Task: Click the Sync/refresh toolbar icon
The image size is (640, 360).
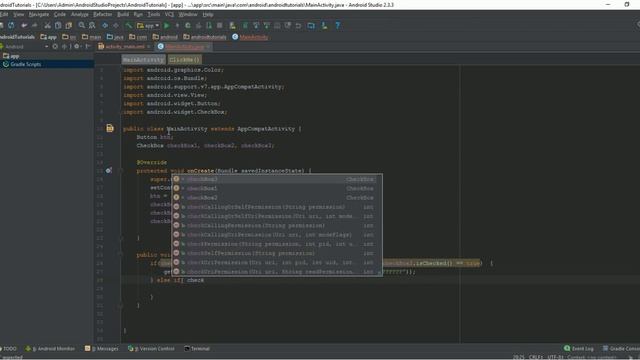Action: 11,25
